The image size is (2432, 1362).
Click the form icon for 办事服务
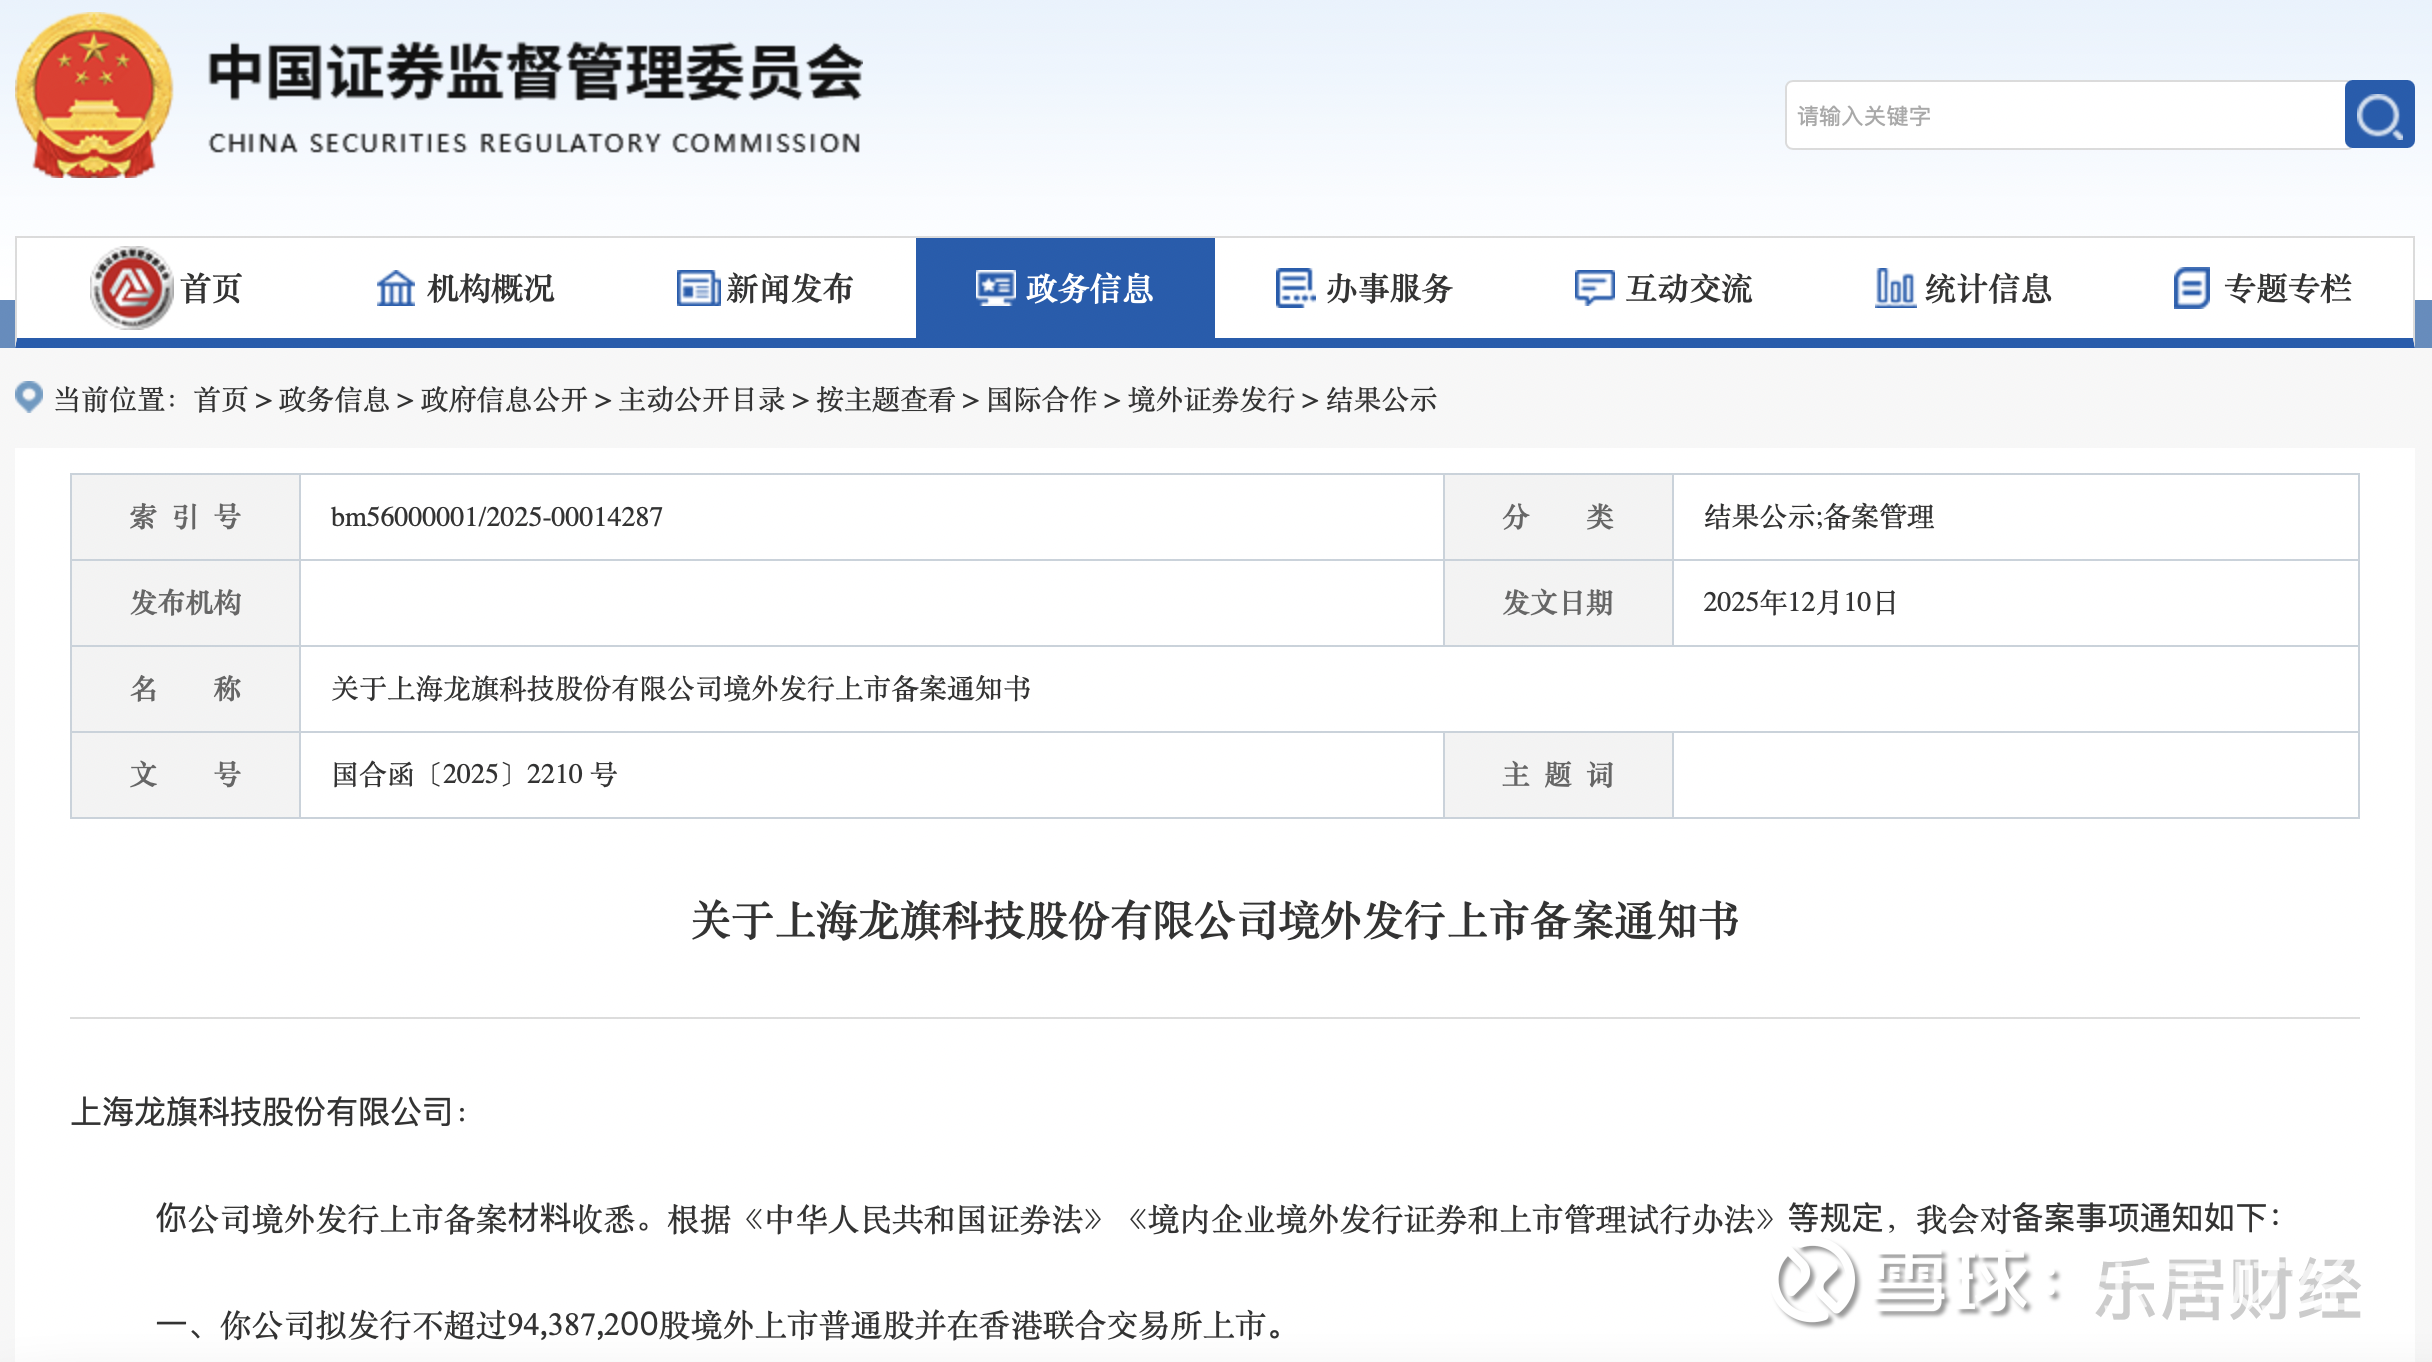click(1294, 288)
